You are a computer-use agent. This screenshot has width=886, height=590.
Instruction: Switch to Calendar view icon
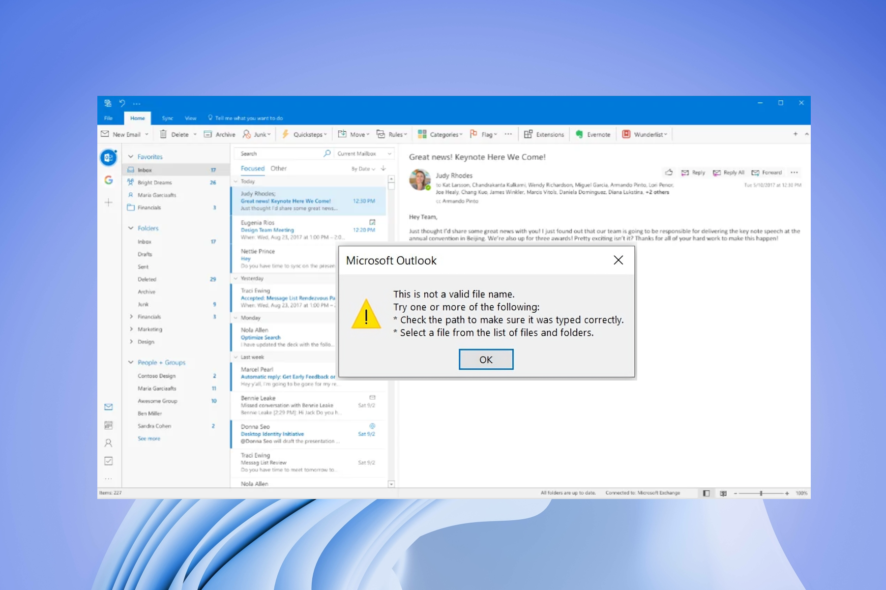[x=108, y=425]
